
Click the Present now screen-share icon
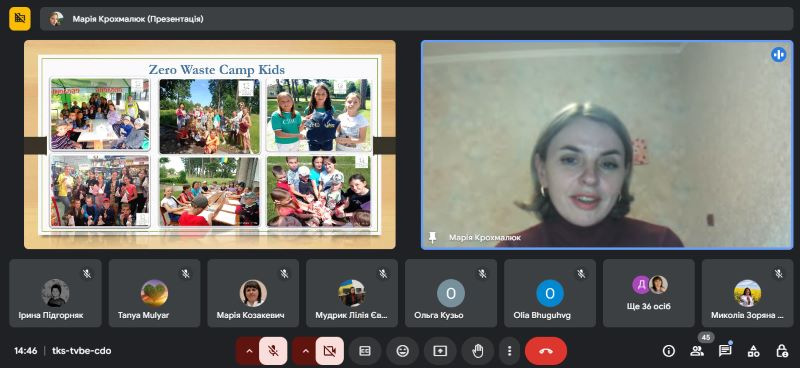(440, 351)
